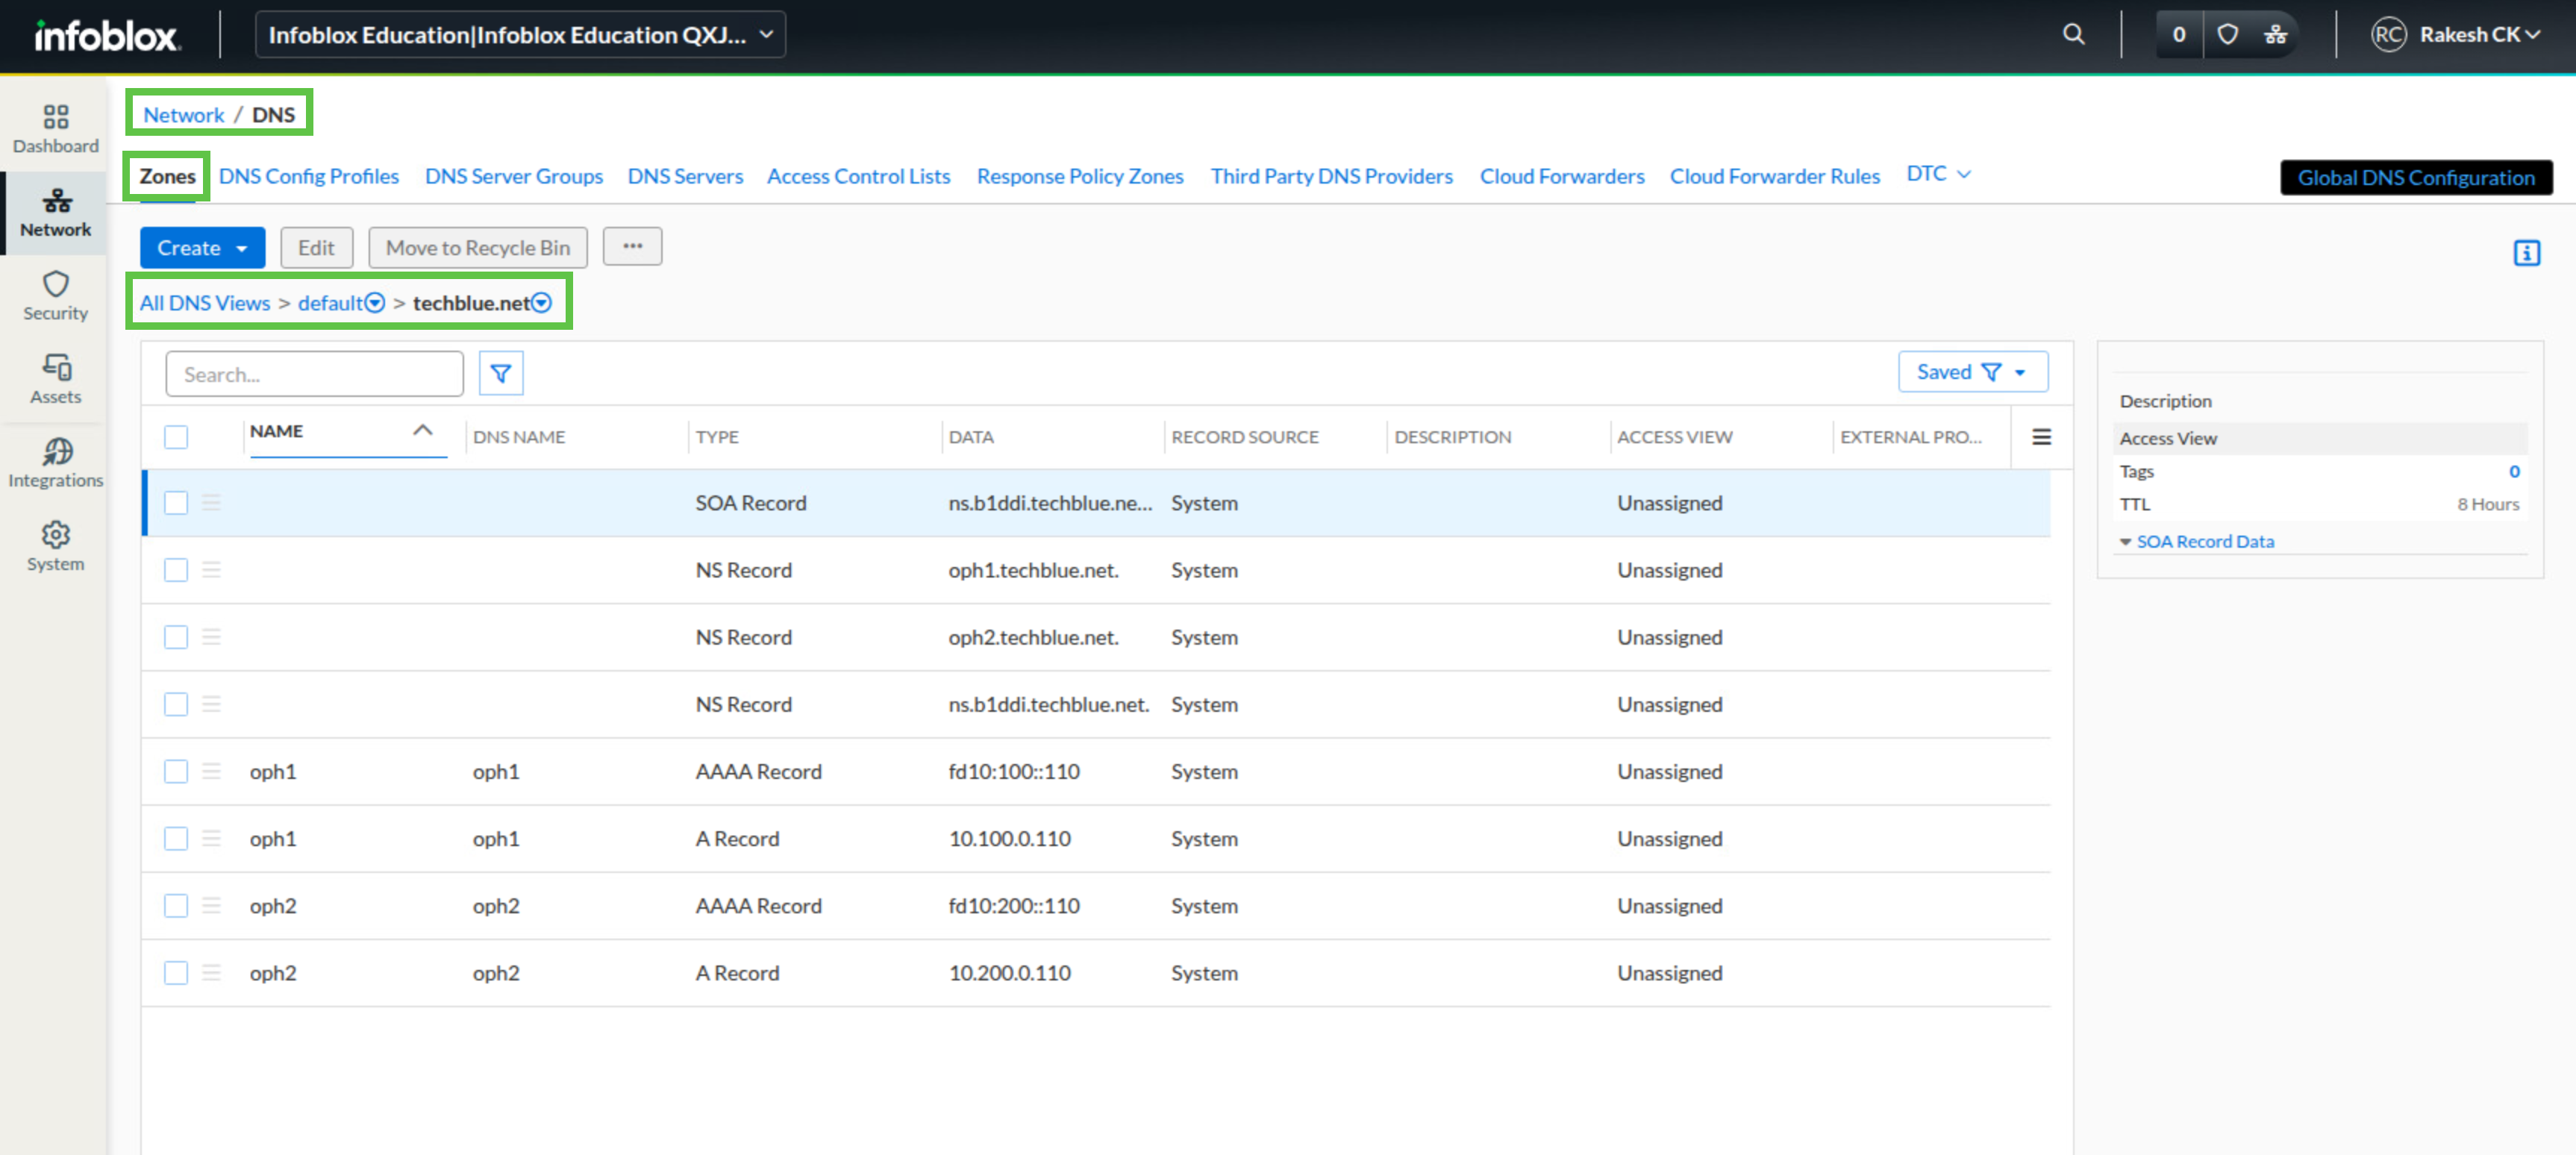The image size is (2576, 1155).
Task: Check the ns.b1ddi.techblue.net. NS Record checkbox
Action: [x=176, y=704]
